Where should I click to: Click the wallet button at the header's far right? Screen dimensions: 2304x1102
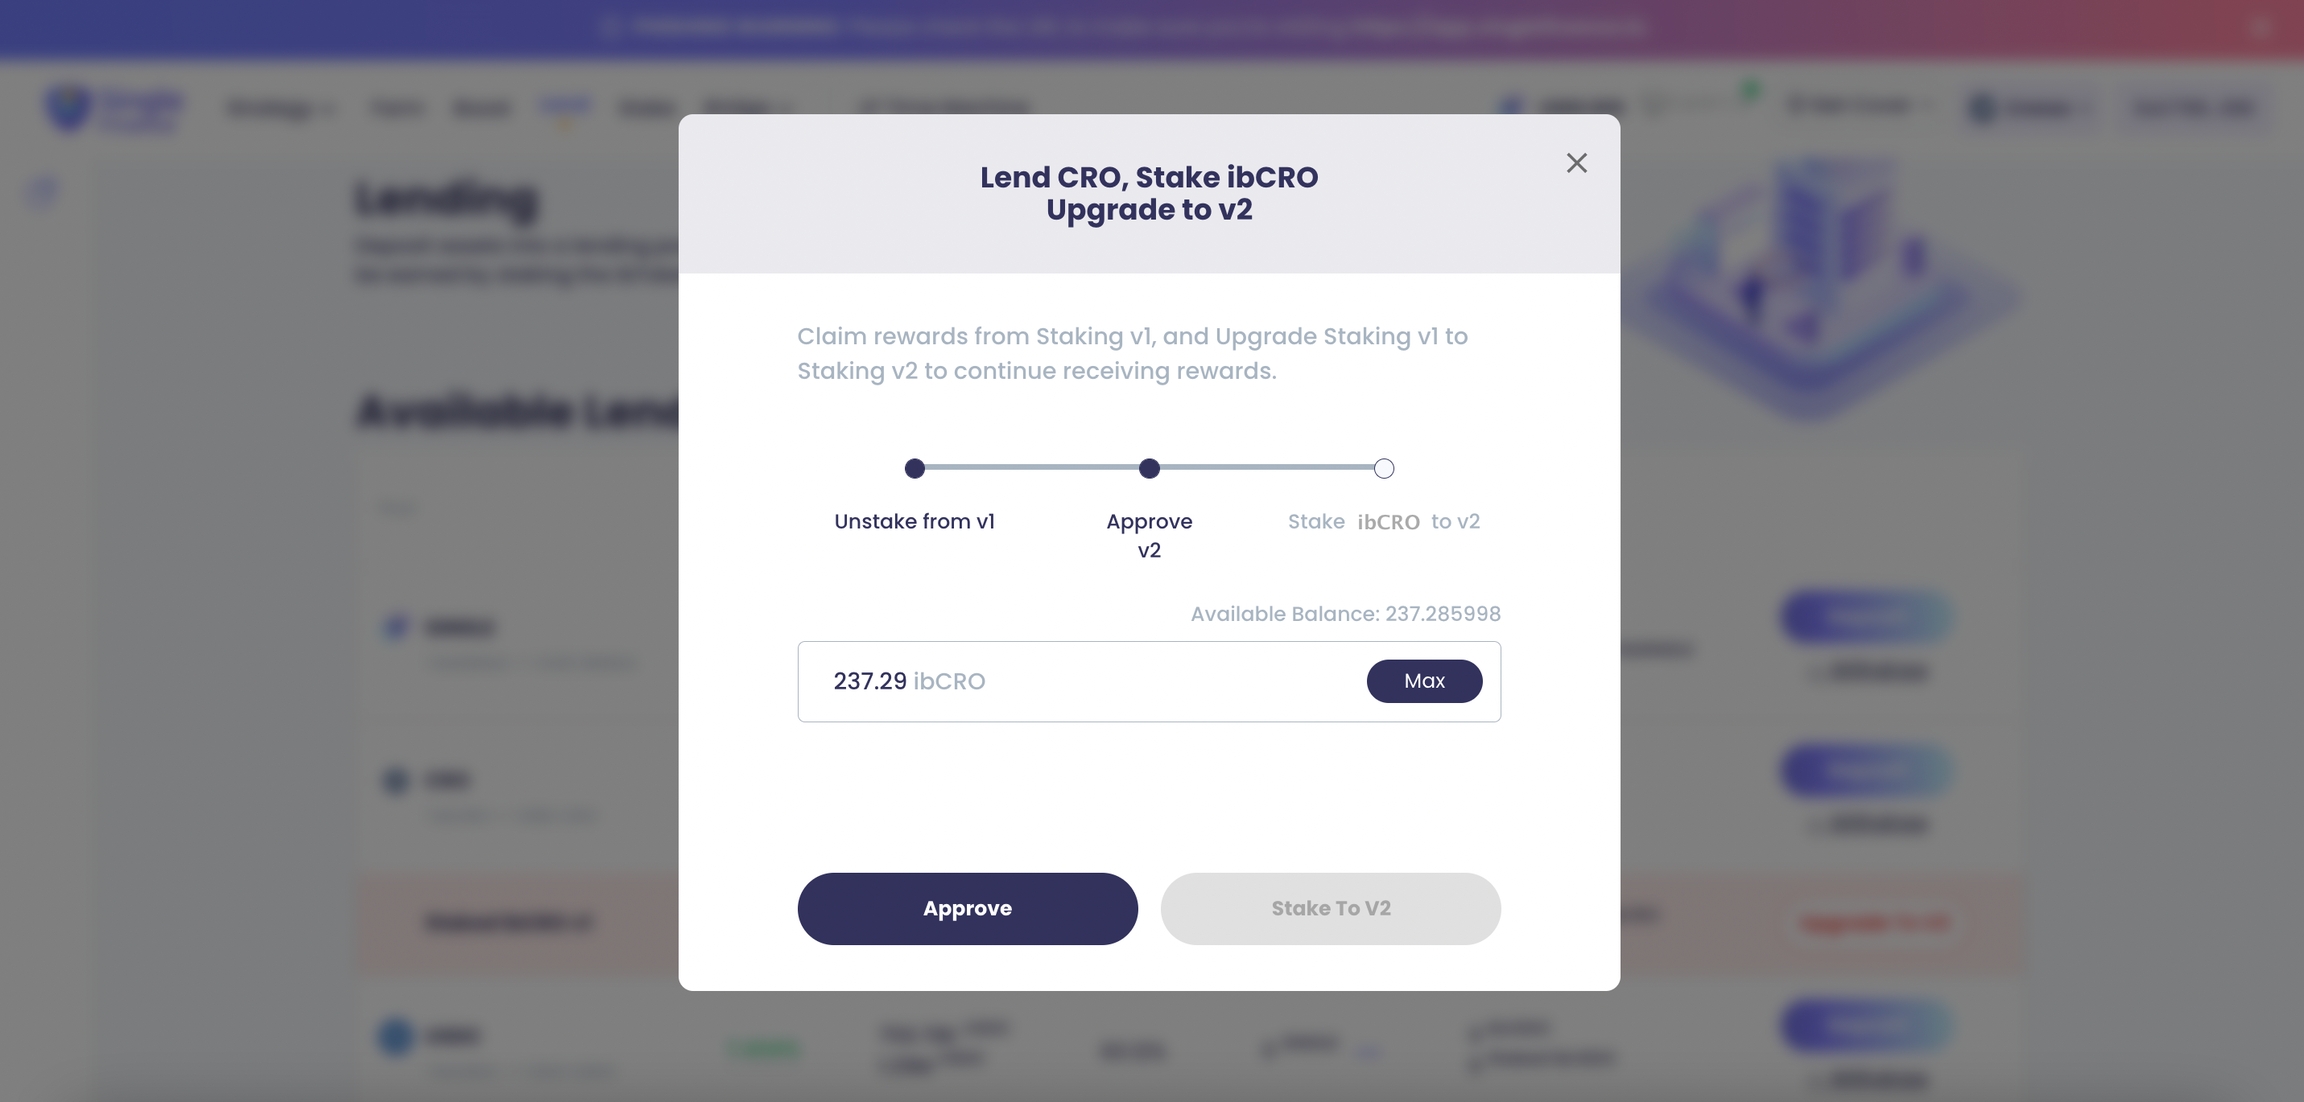click(x=2194, y=107)
